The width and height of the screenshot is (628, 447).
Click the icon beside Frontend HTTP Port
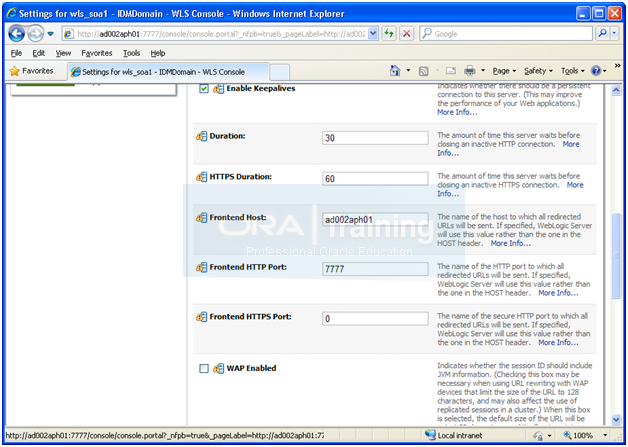pos(201,267)
